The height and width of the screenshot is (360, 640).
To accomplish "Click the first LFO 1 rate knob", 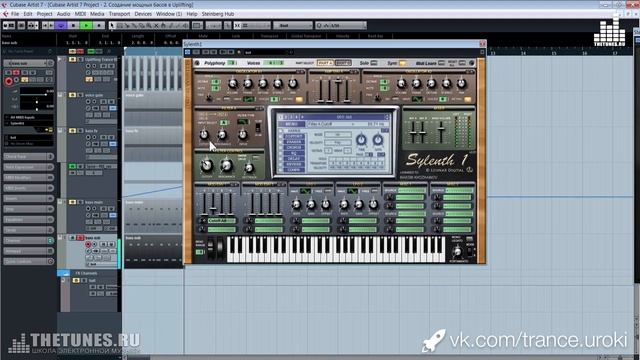I will [297, 204].
